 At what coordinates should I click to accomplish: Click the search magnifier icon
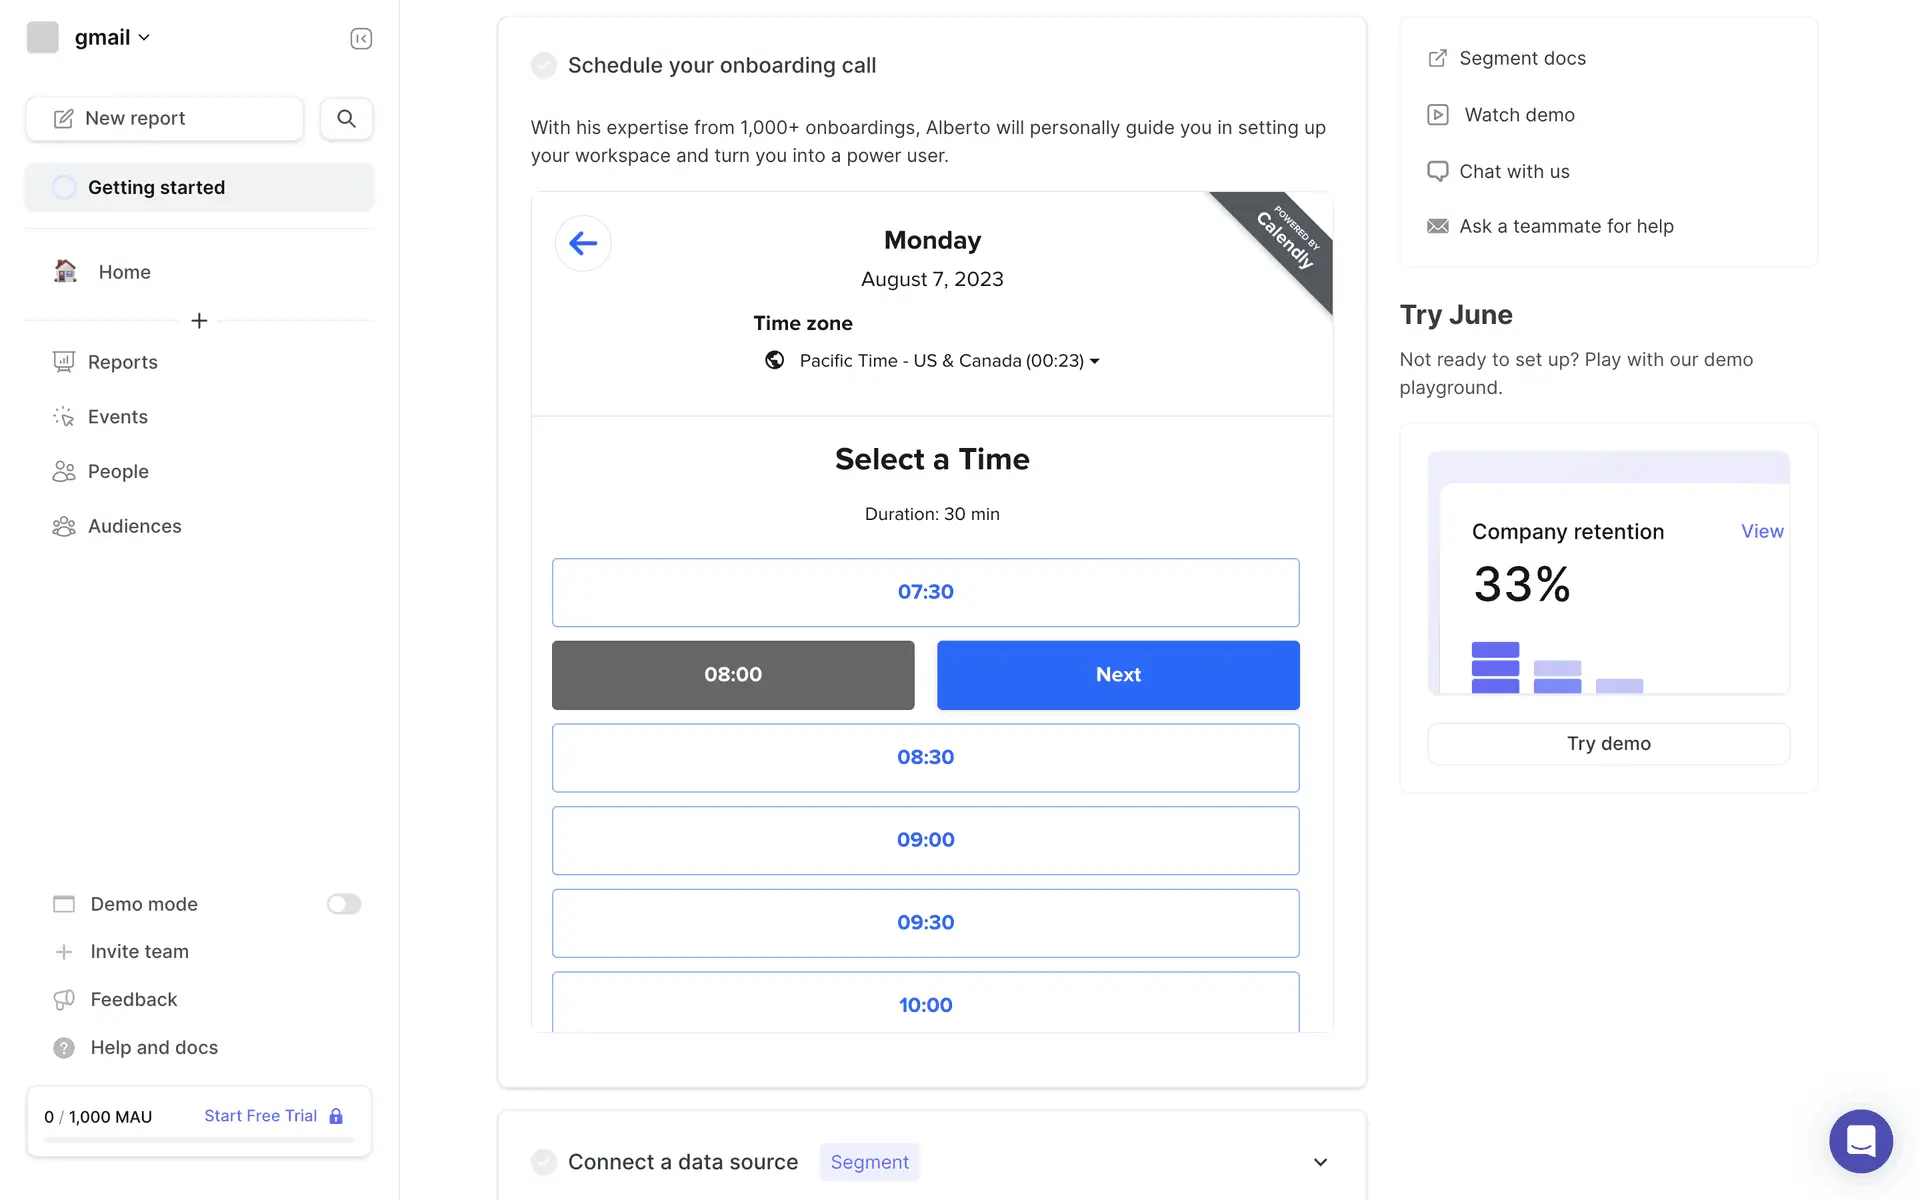click(346, 118)
